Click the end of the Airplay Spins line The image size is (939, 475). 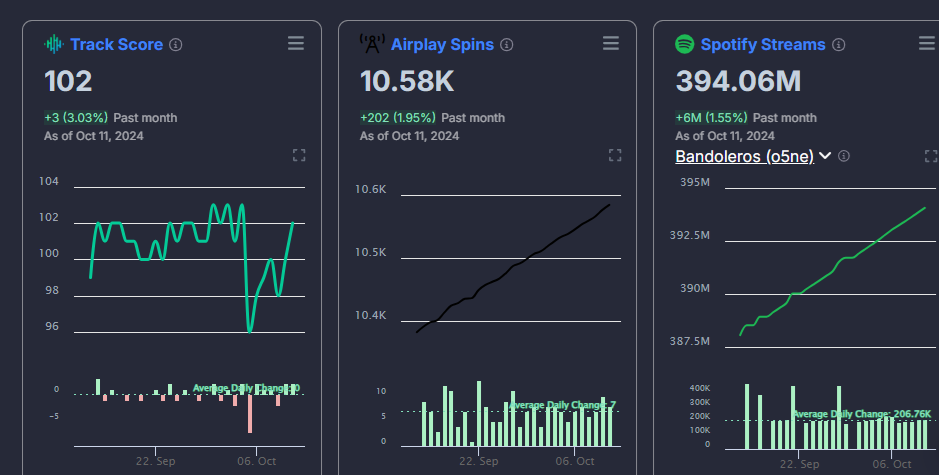click(x=610, y=205)
